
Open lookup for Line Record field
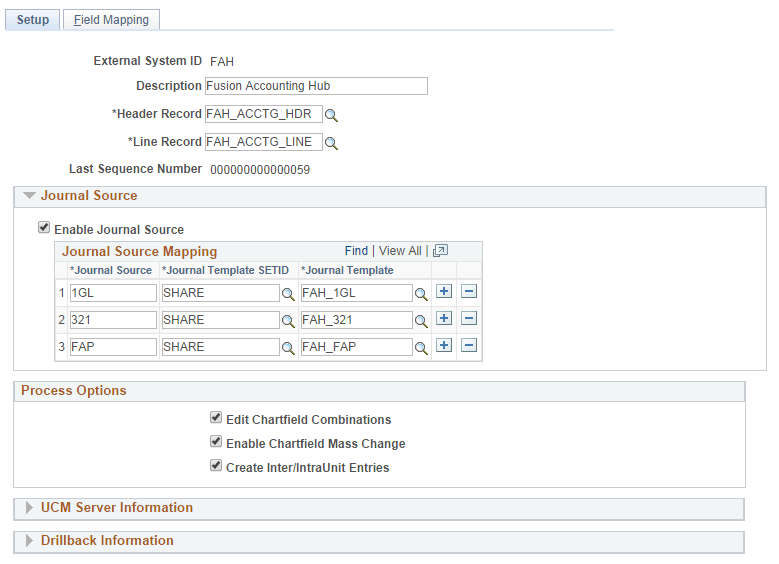[331, 143]
